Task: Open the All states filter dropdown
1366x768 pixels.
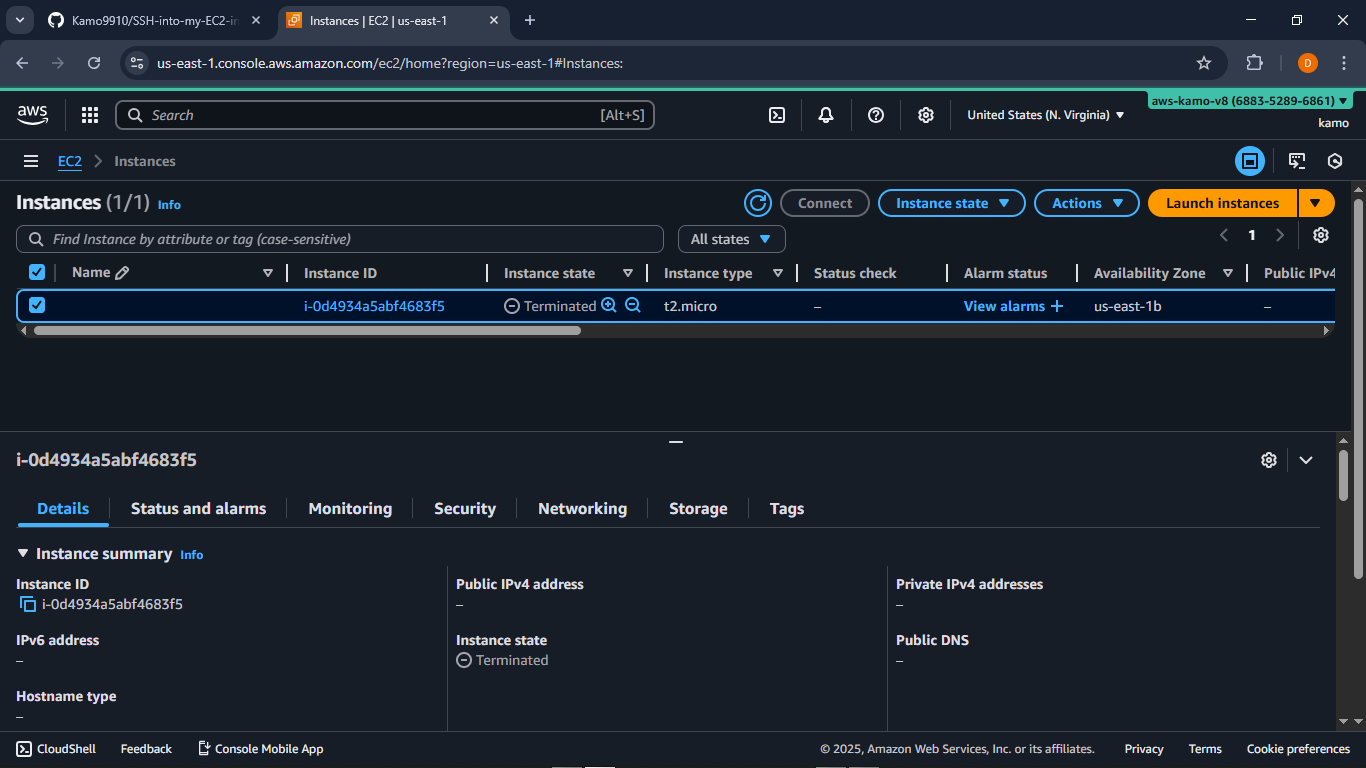Action: 731,239
